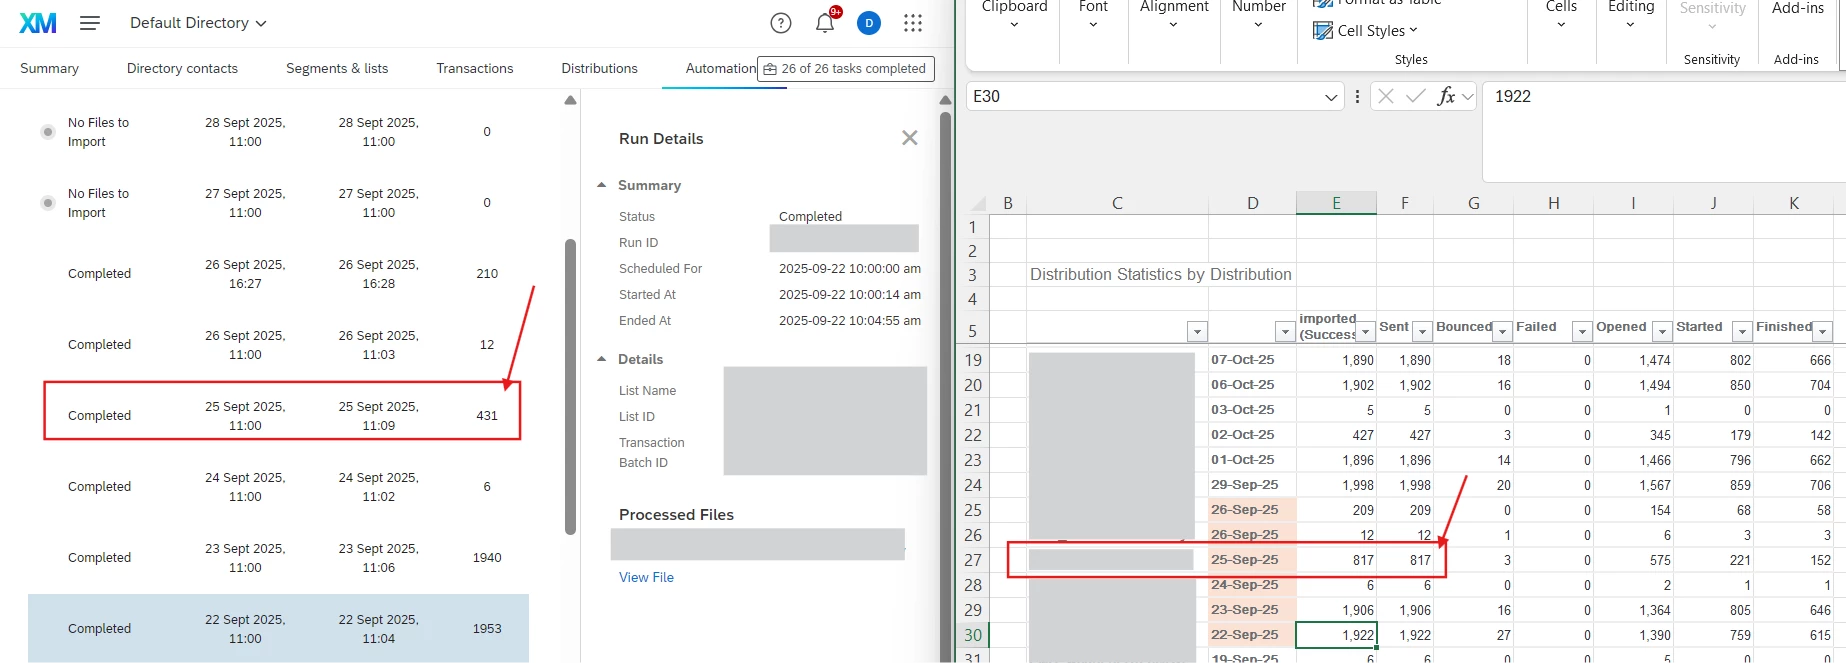Open the column D date filter dropdown
This screenshot has width=1846, height=663.
1285,331
